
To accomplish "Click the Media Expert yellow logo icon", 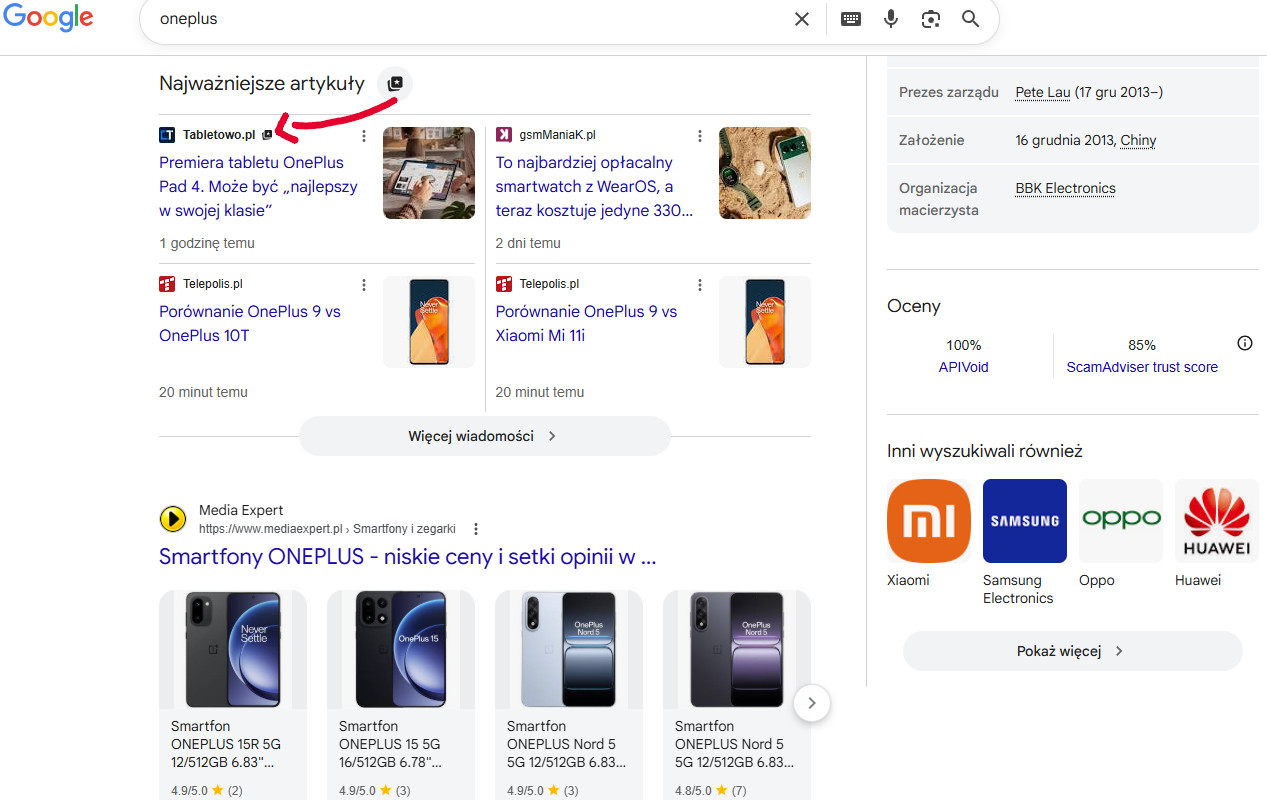I will (x=173, y=519).
